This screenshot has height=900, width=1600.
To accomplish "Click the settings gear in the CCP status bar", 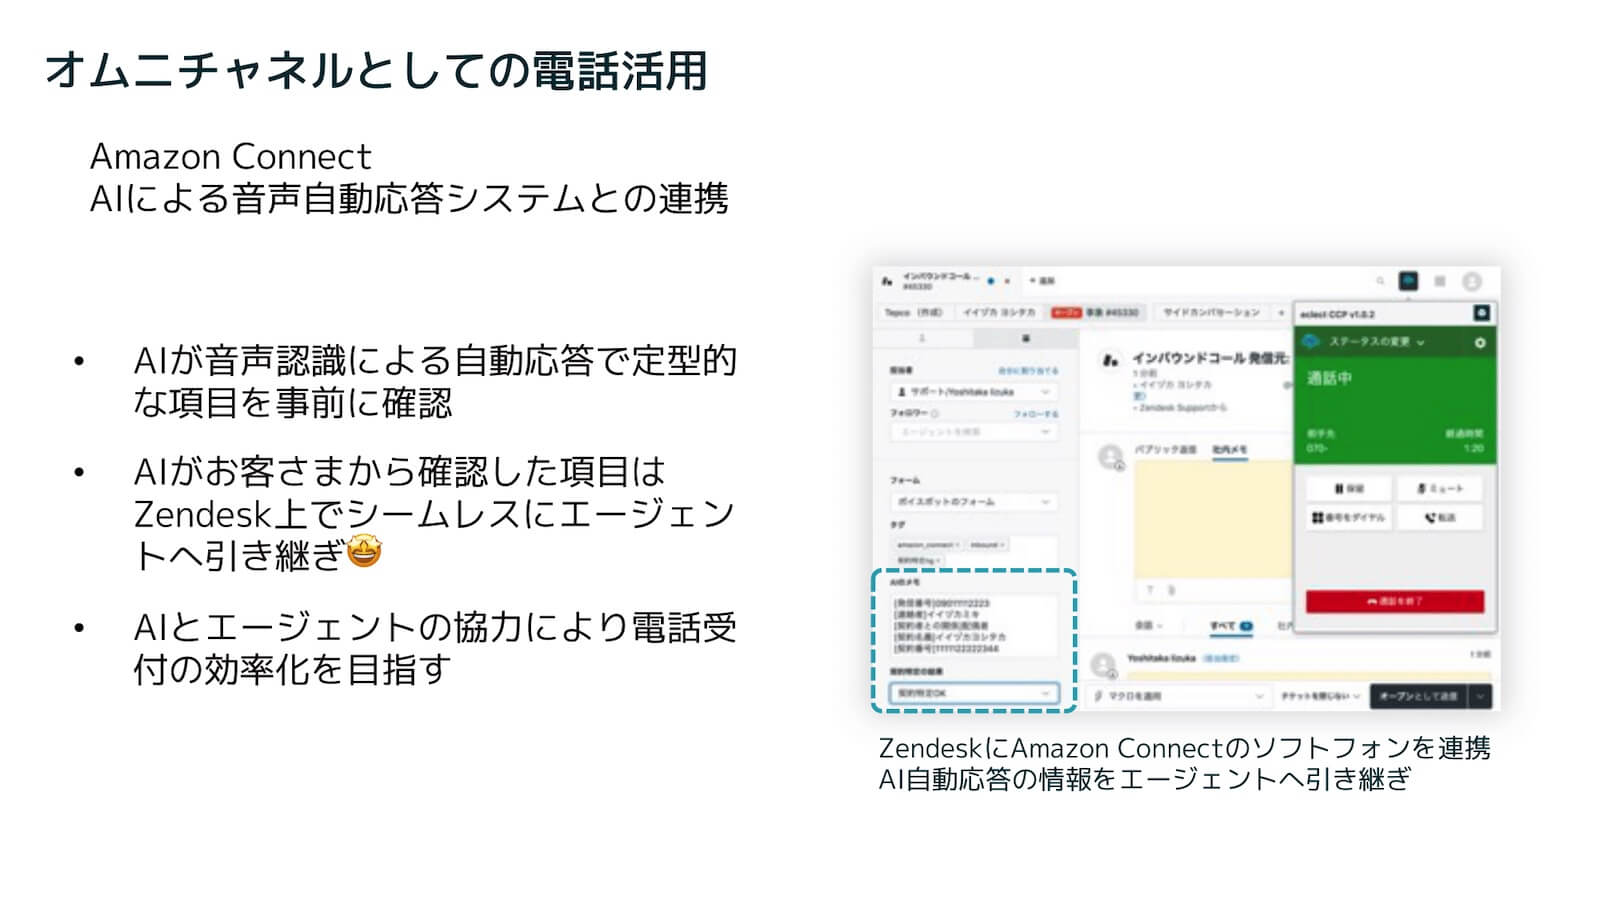I will (1481, 343).
